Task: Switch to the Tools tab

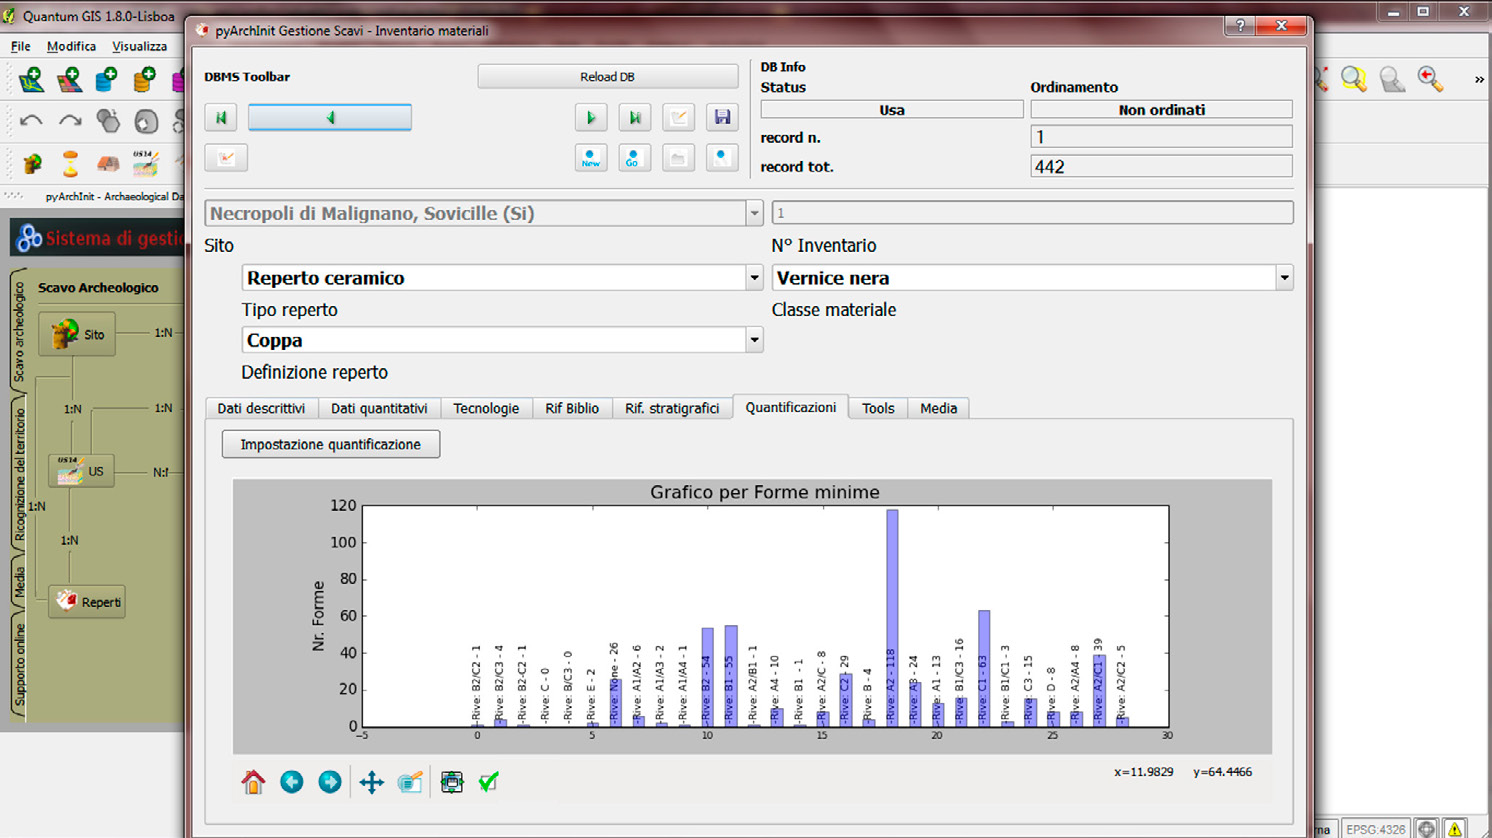Action: pos(878,408)
